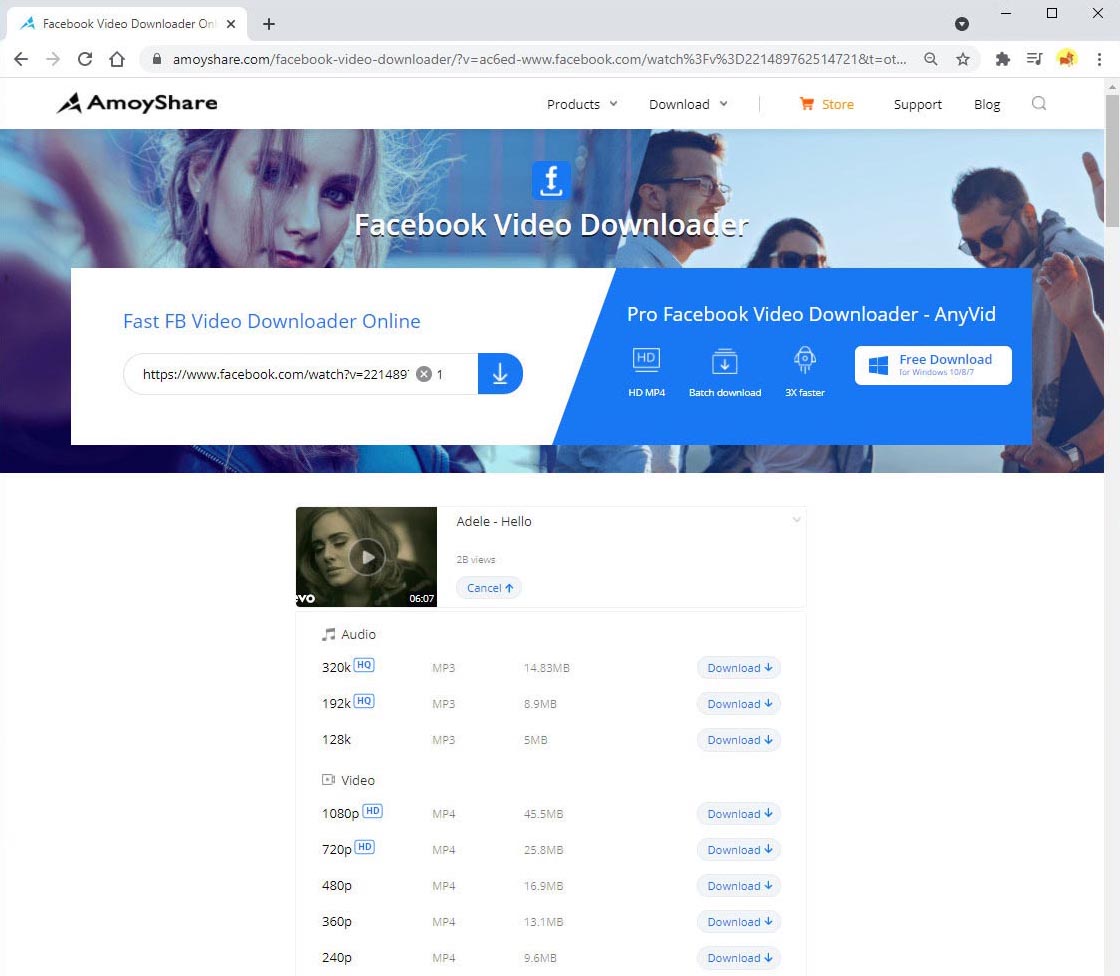Click the 14.83MB file size text
The image size is (1120, 976).
[x=546, y=668]
